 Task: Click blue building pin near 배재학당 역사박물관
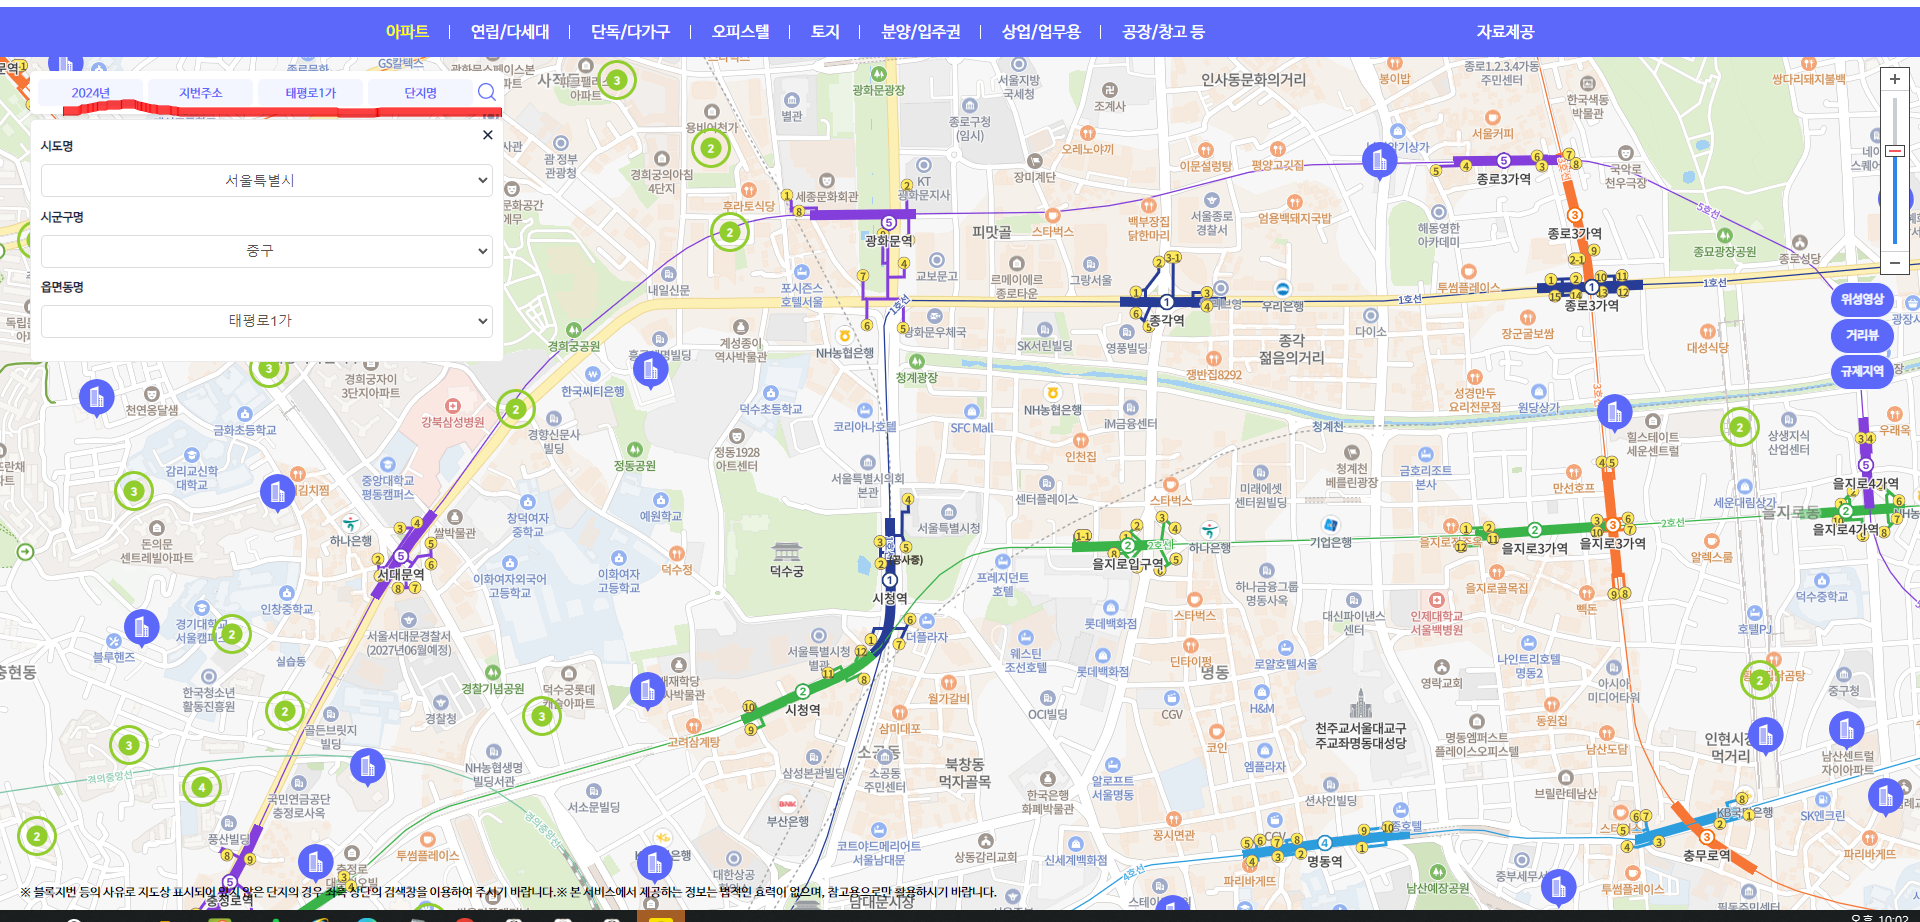[647, 691]
